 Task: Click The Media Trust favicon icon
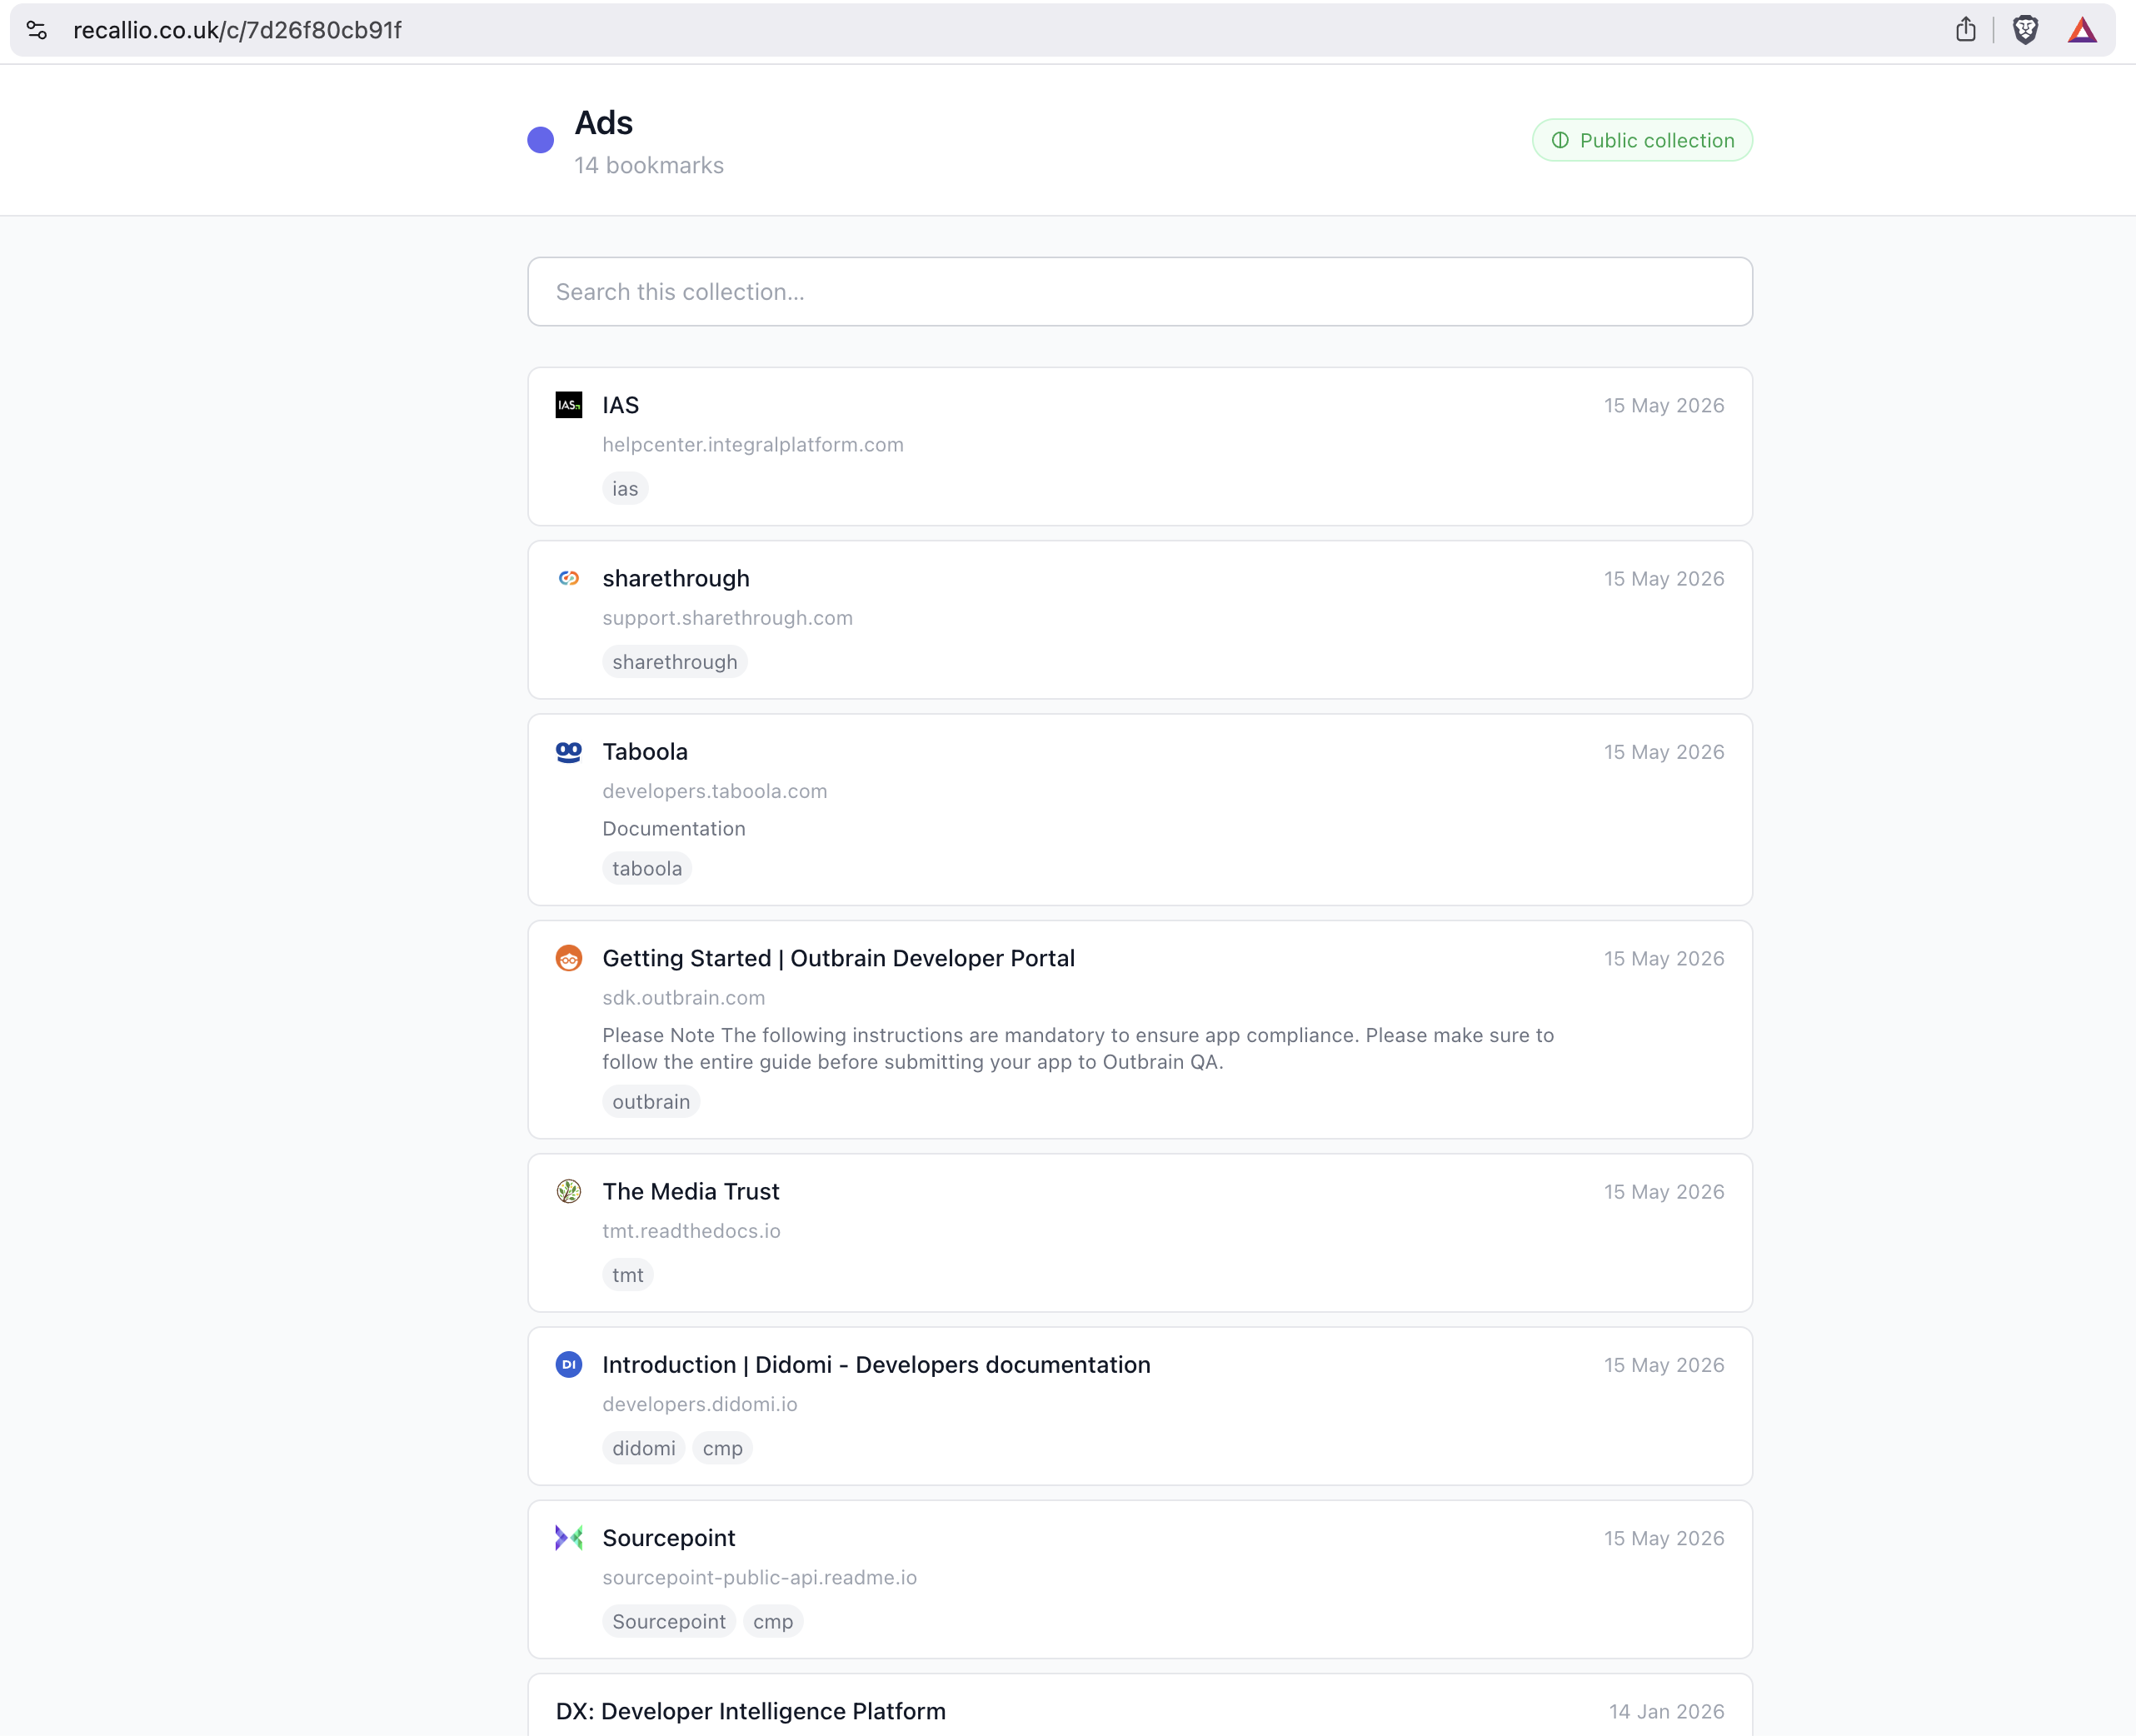569,1191
